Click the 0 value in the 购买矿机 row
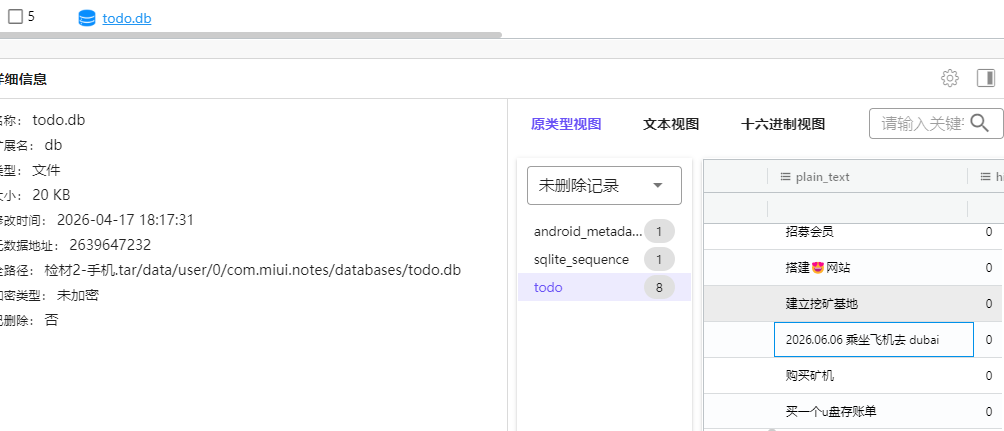 coord(989,375)
